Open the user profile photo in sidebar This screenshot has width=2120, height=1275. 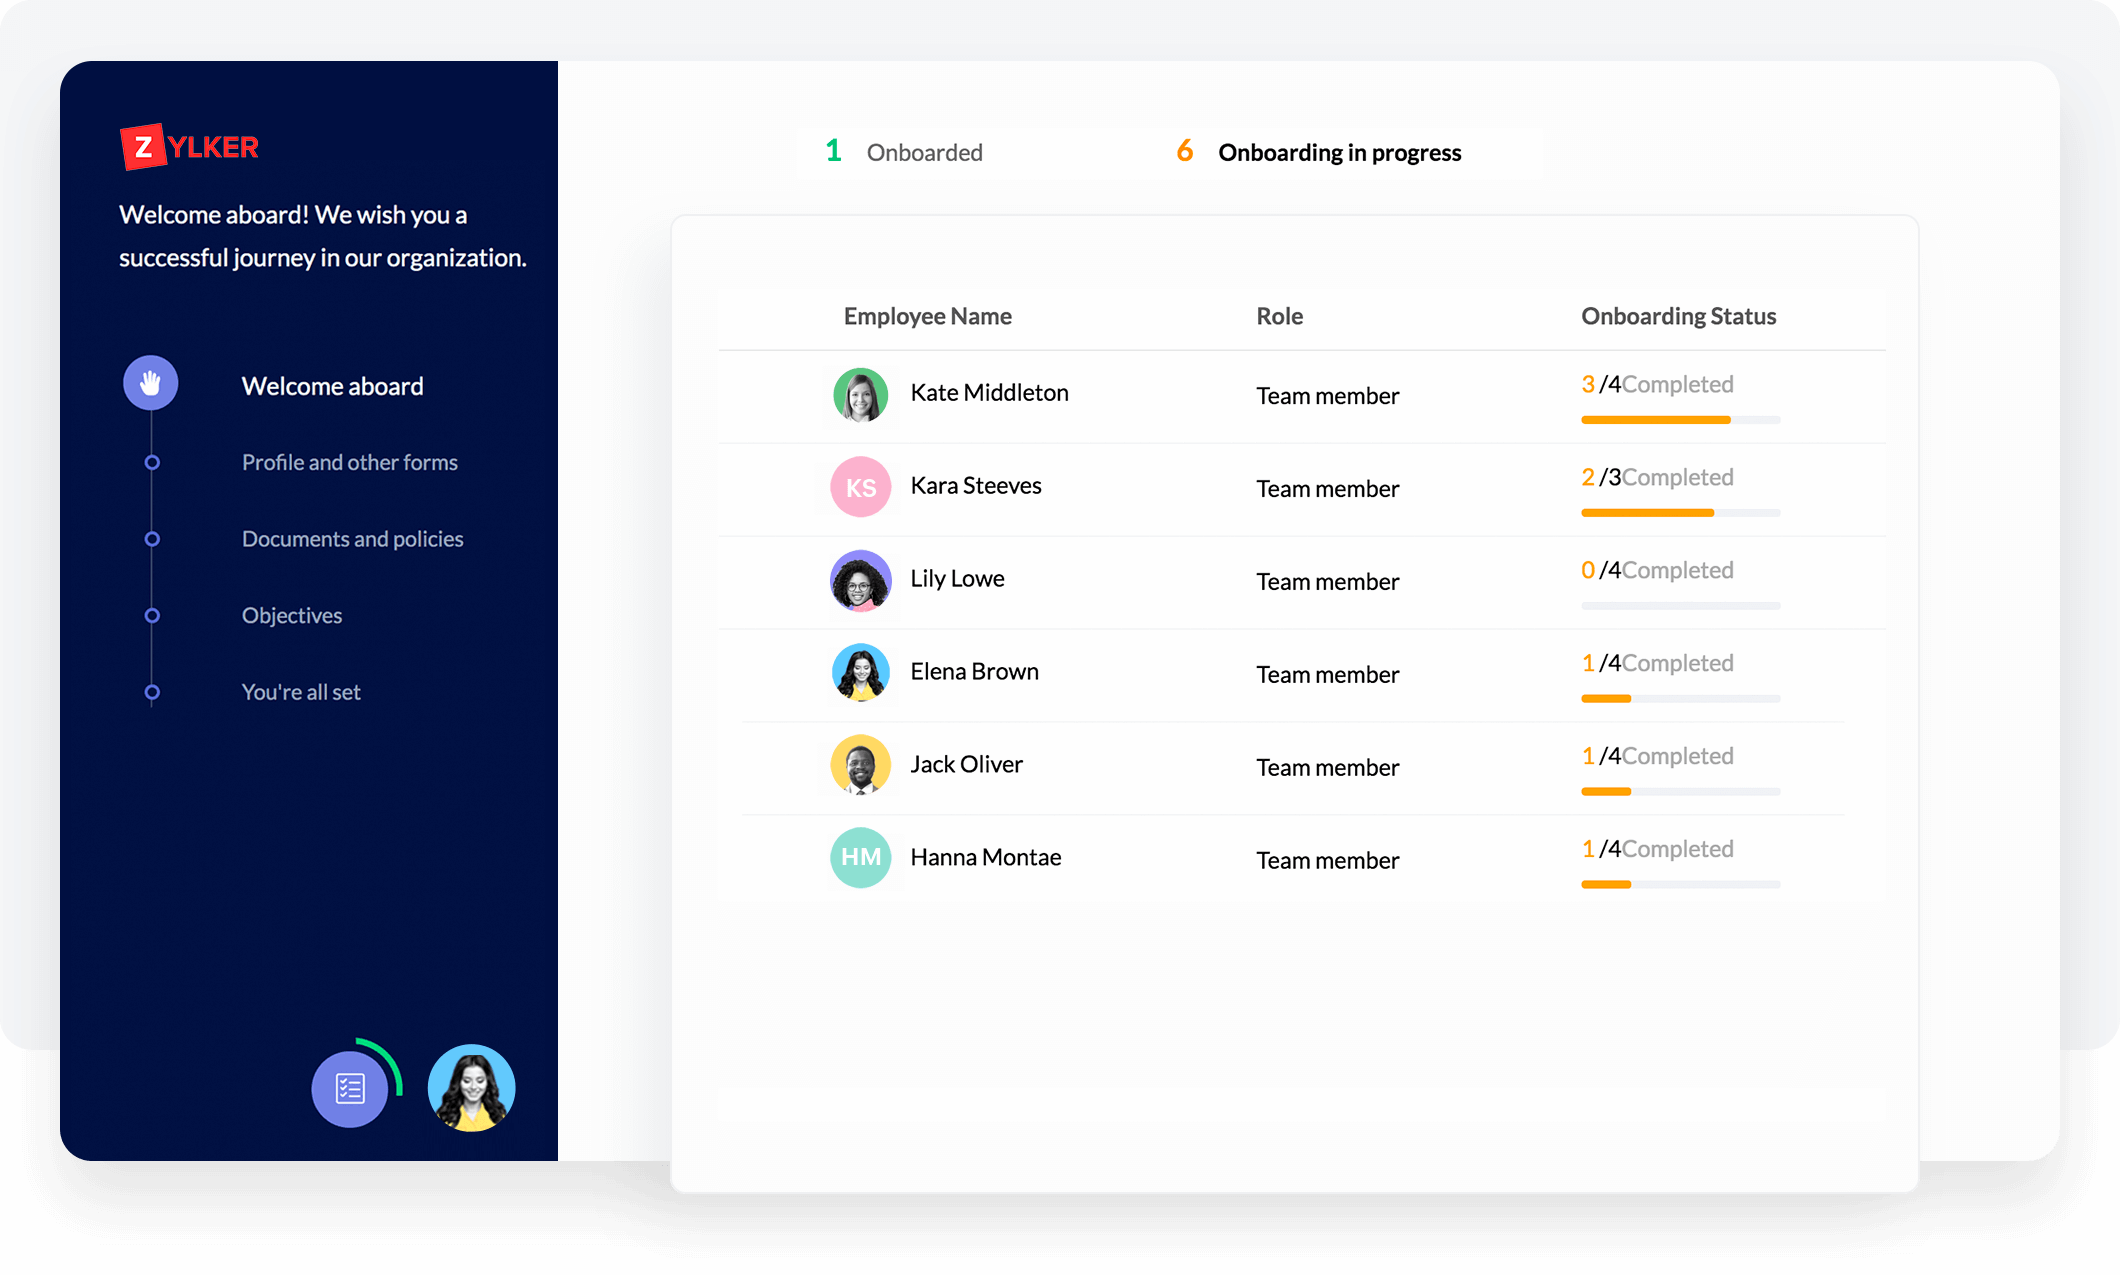pyautogui.click(x=471, y=1088)
